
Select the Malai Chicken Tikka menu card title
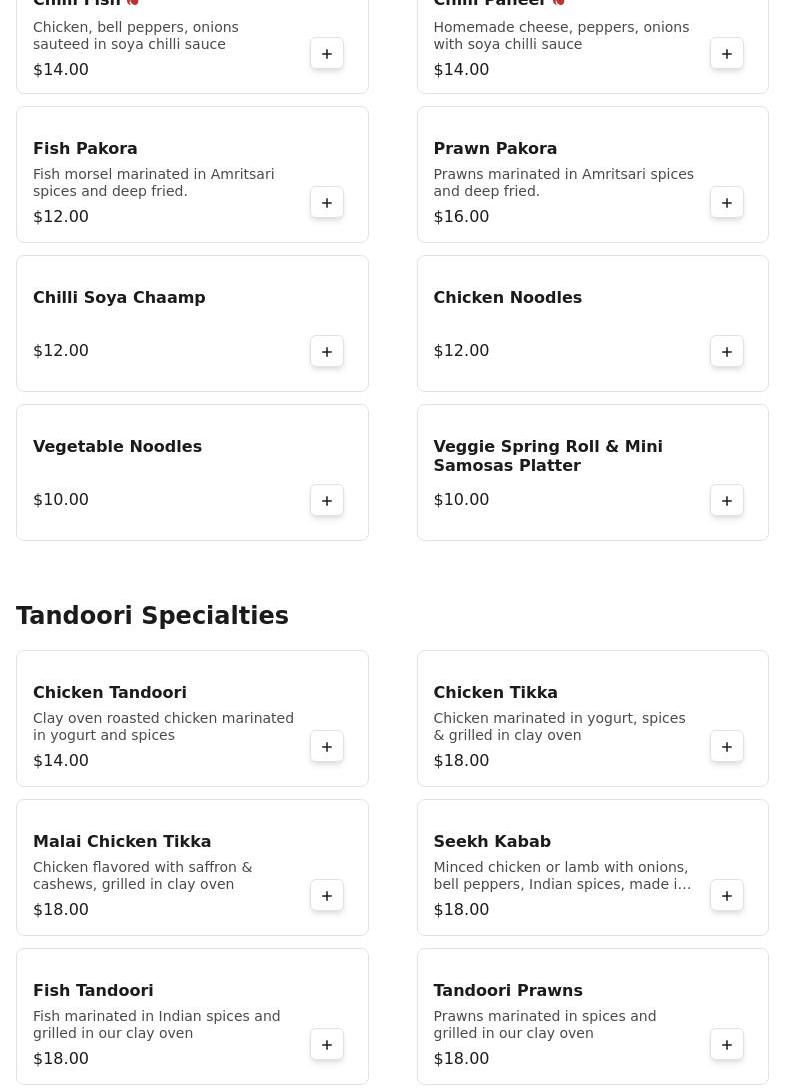(x=122, y=841)
